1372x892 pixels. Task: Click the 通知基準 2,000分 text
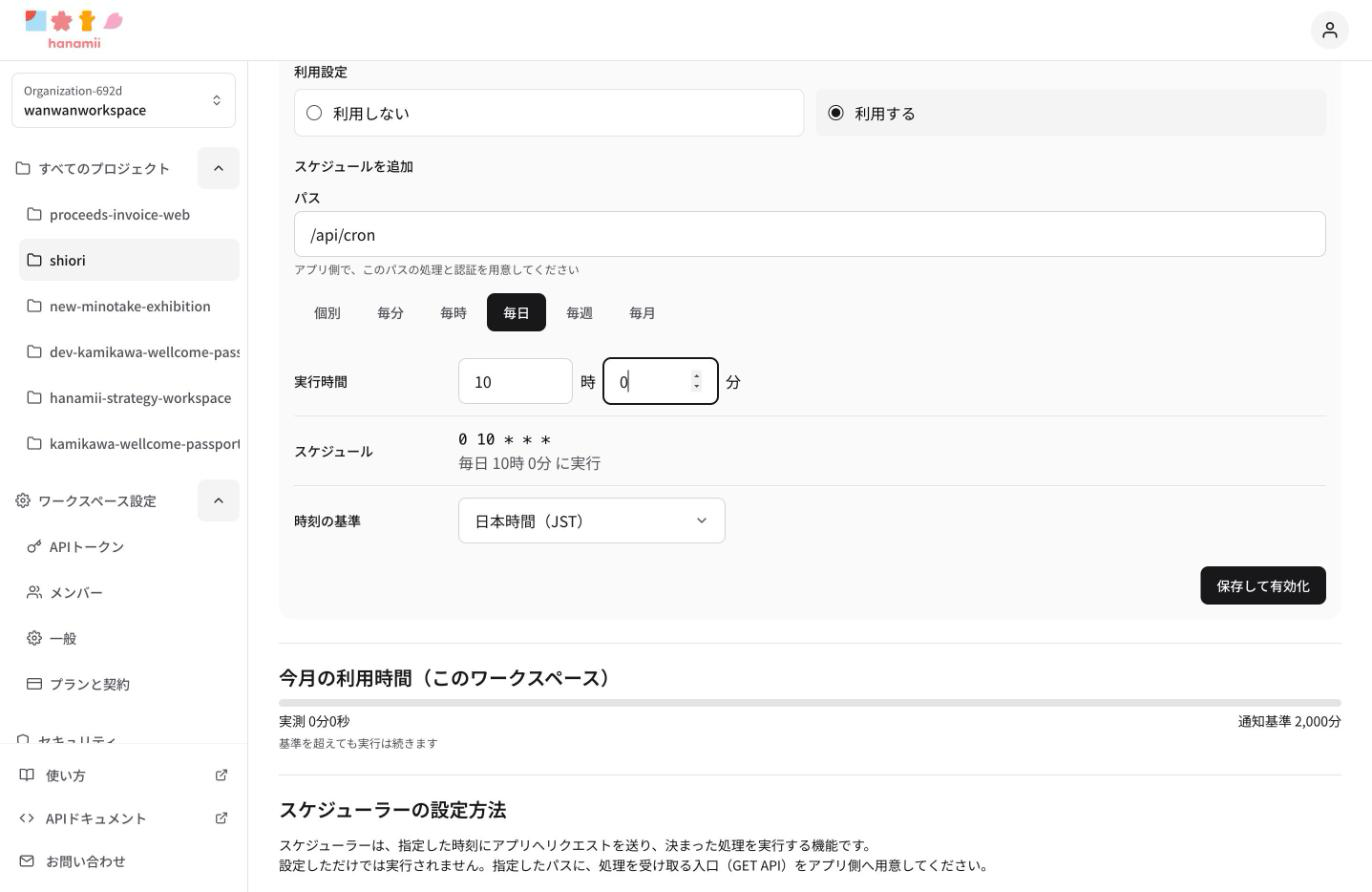[1289, 721]
